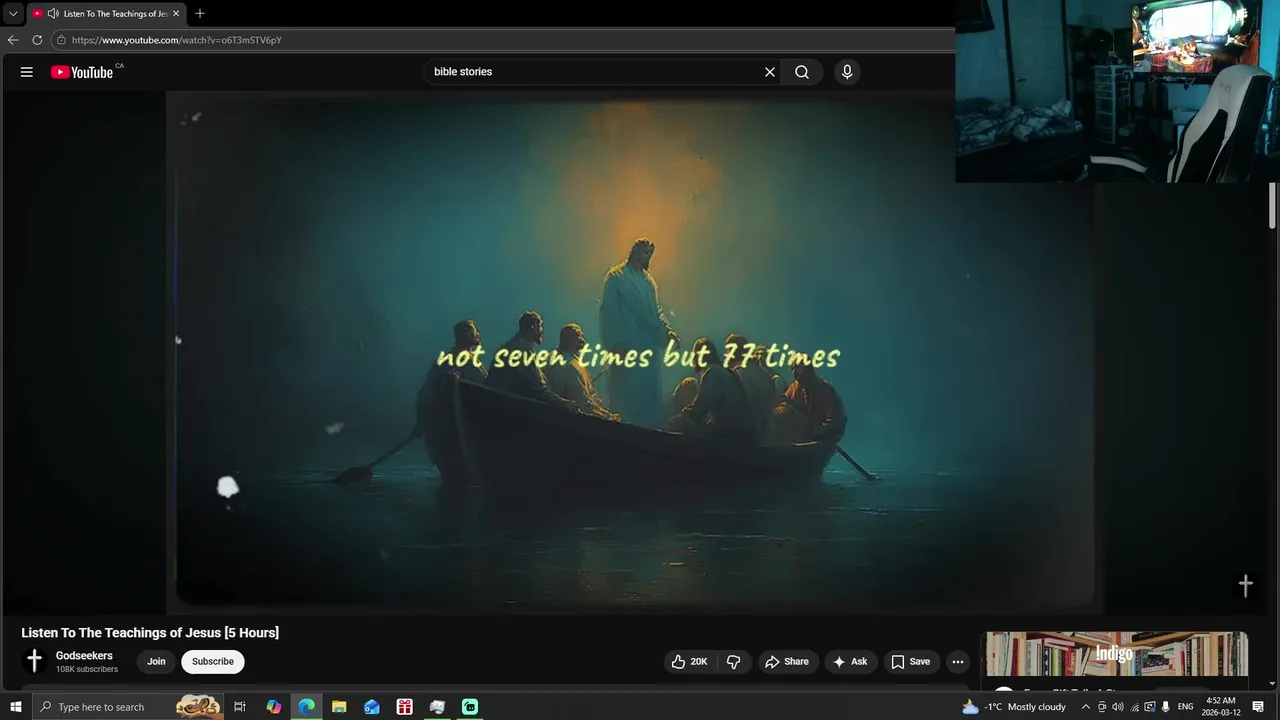The width and height of the screenshot is (1280, 720).
Task: Open File Explorer from taskbar
Action: [339, 707]
